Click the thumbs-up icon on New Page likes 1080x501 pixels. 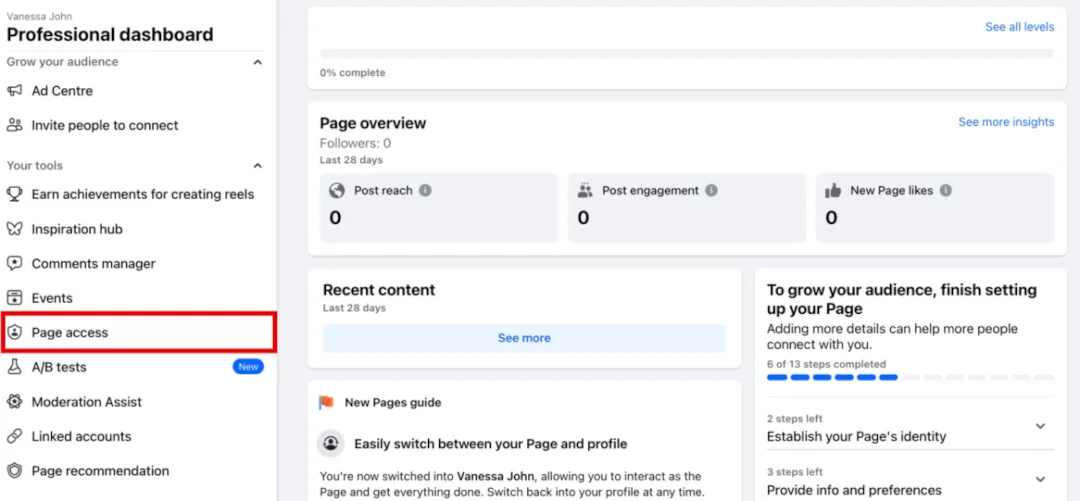tap(833, 191)
